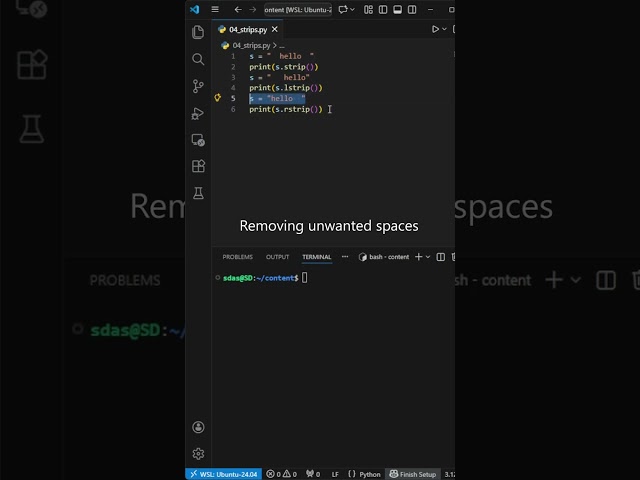The width and height of the screenshot is (640, 480).
Task: Select the 04_strips.py editor tab
Action: pyautogui.click(x=247, y=29)
